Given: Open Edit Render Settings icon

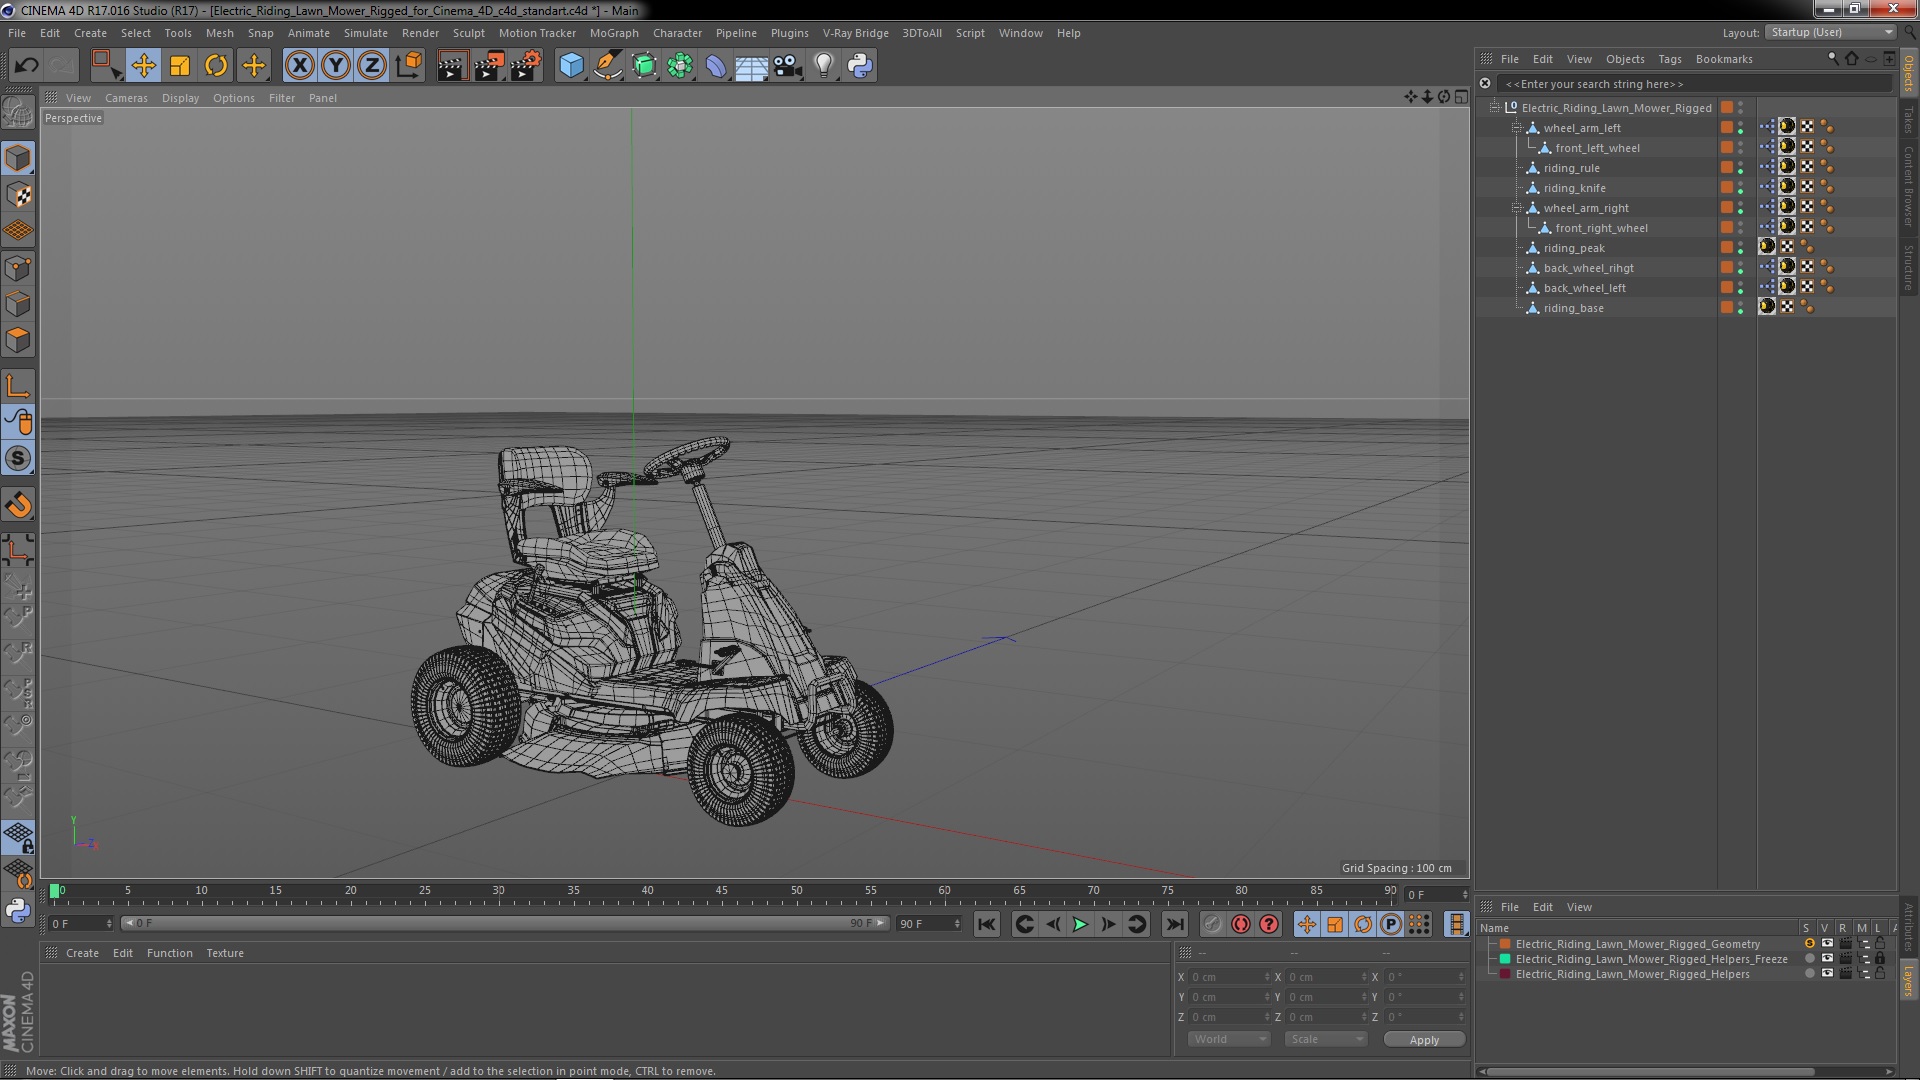Looking at the screenshot, I should coord(526,66).
